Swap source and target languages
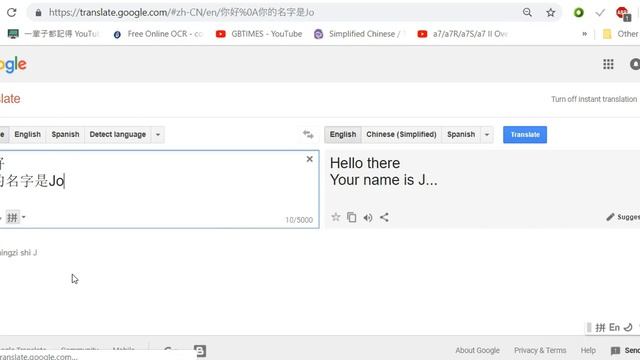This screenshot has height=360, width=640. point(308,134)
